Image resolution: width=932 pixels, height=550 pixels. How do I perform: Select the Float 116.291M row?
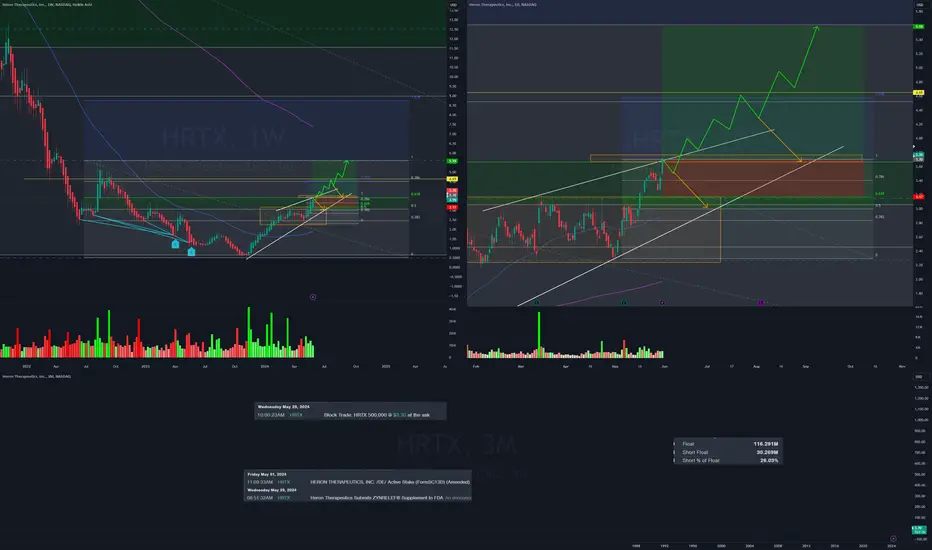[728, 444]
